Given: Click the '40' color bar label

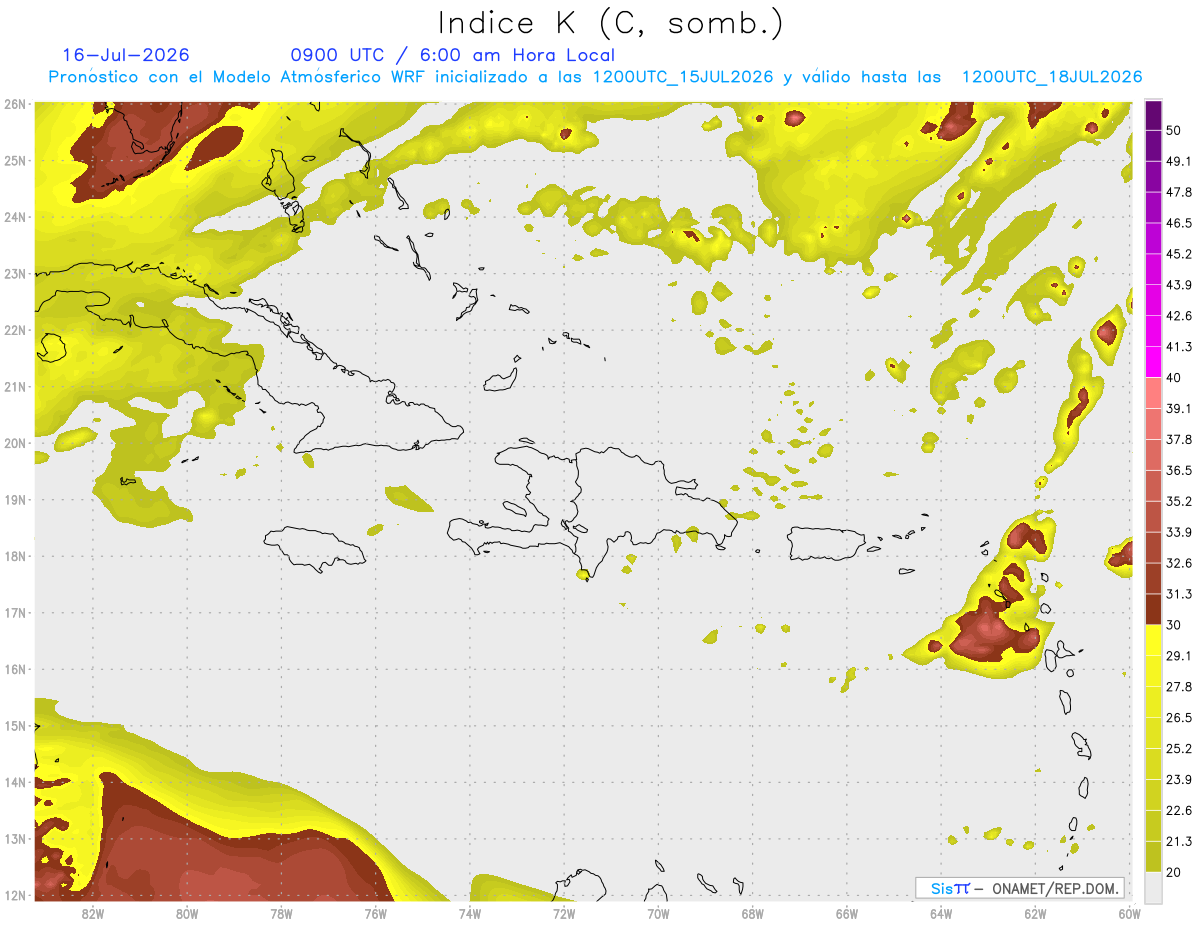Looking at the screenshot, I should point(1174,378).
